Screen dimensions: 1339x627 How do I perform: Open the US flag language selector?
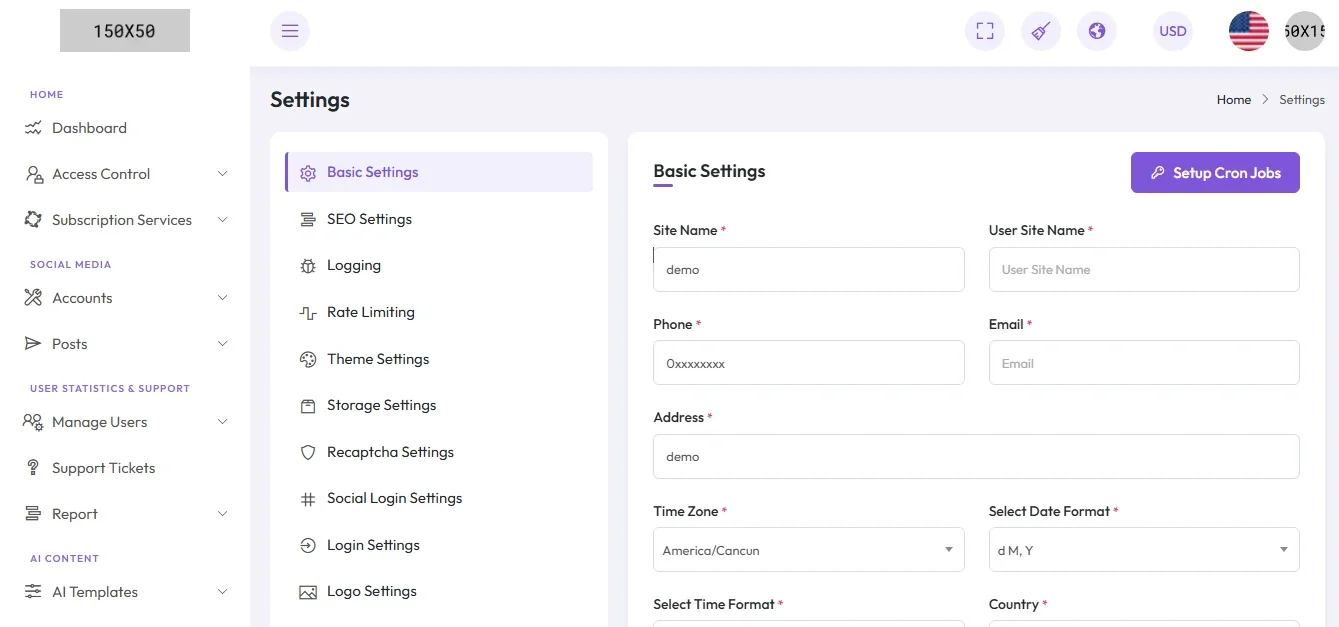(x=1249, y=31)
